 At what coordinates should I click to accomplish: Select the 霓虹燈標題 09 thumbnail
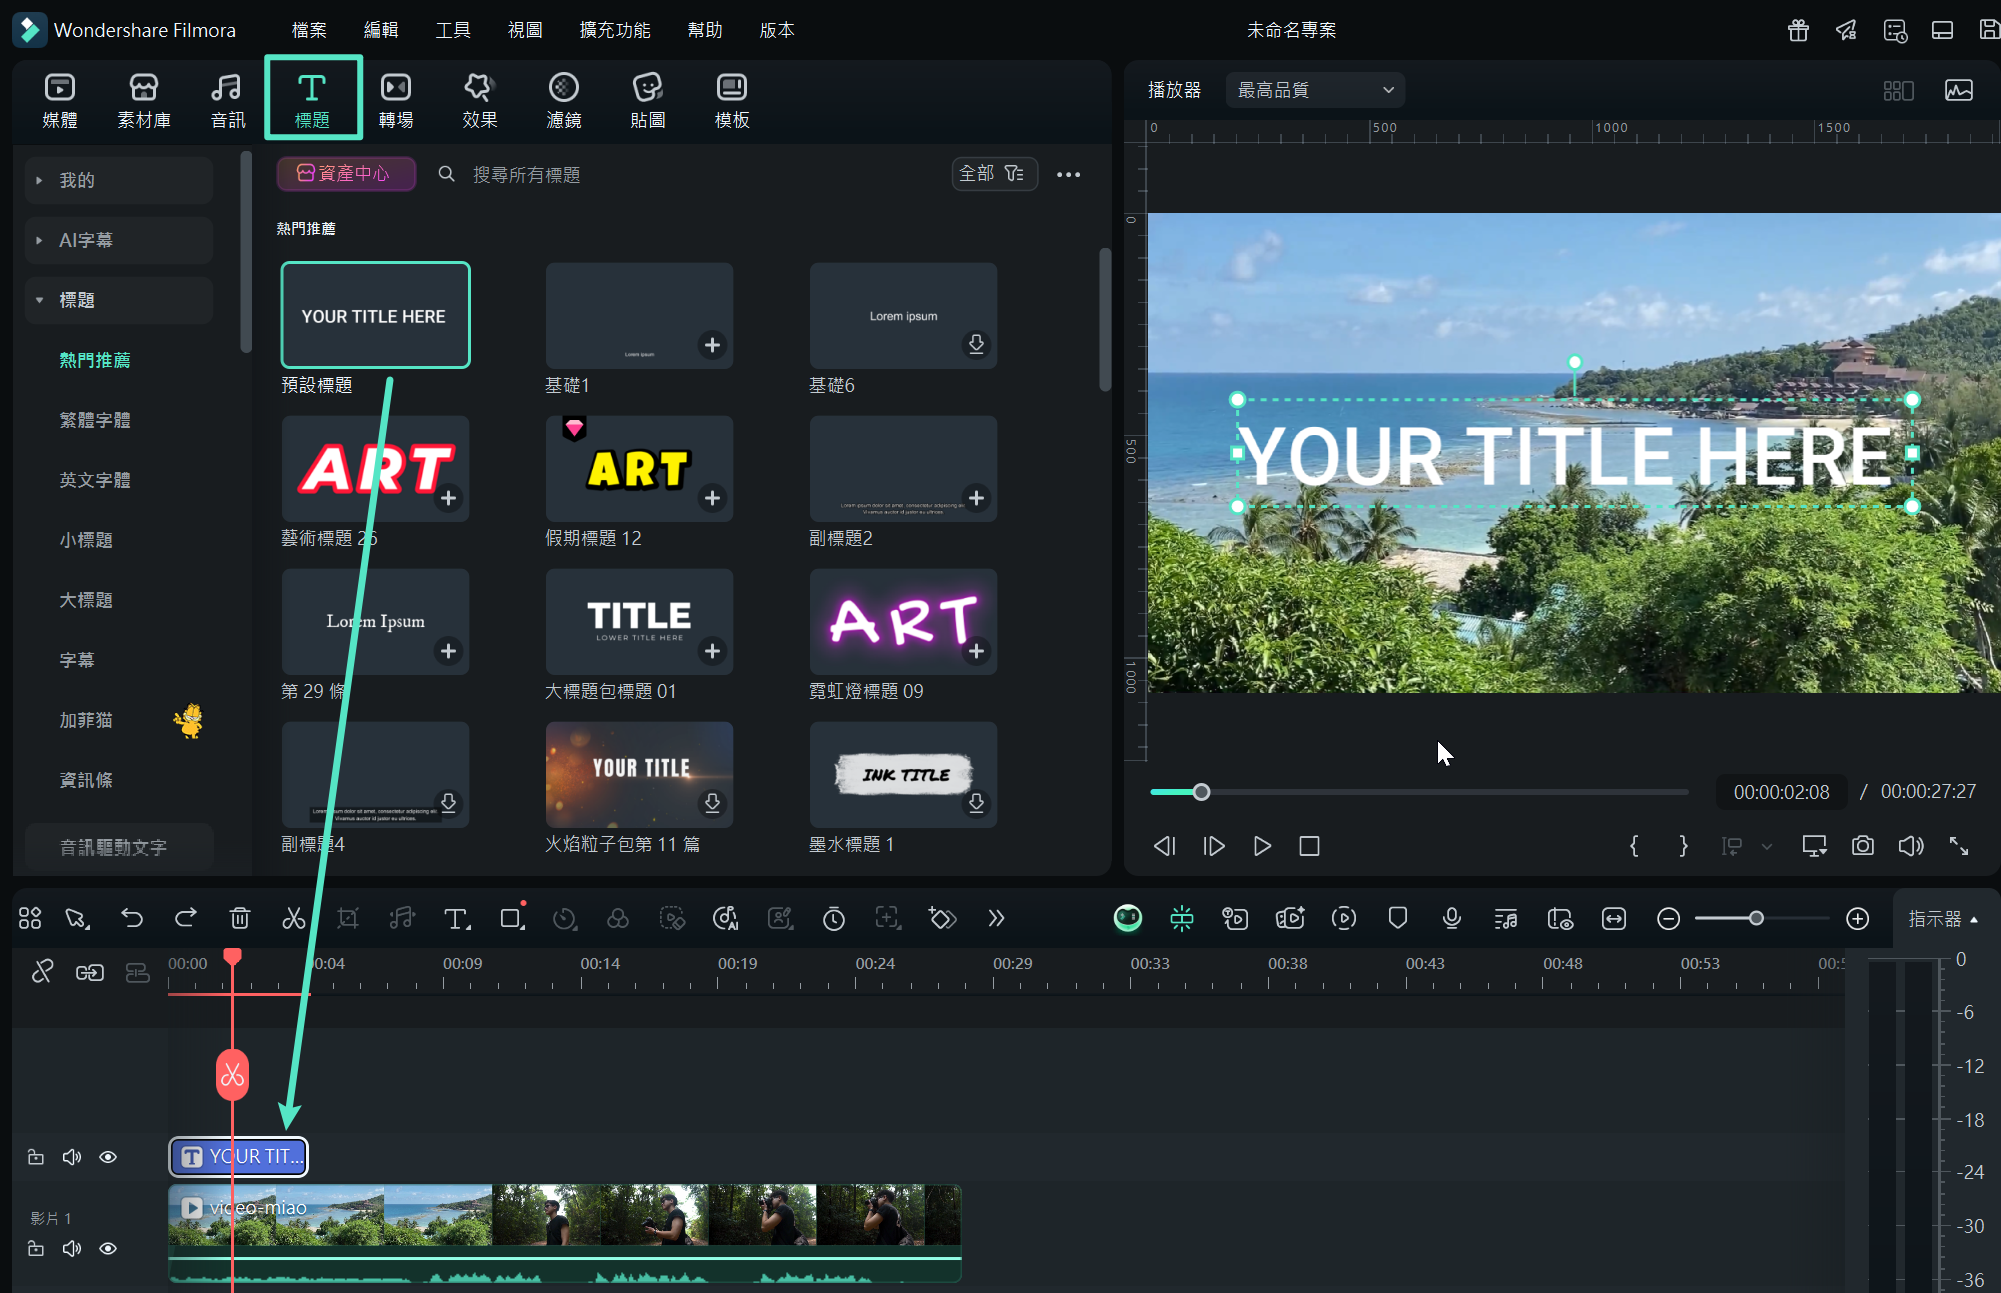(903, 621)
